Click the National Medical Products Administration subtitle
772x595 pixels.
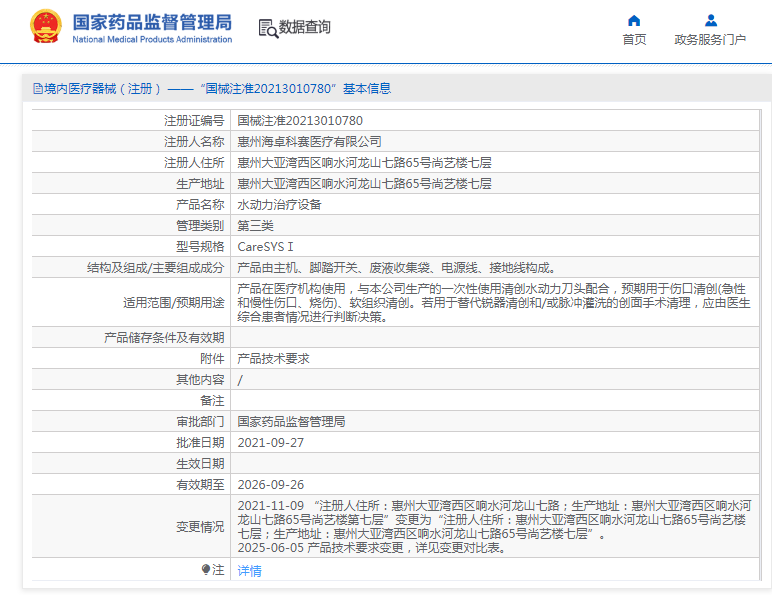click(x=152, y=39)
